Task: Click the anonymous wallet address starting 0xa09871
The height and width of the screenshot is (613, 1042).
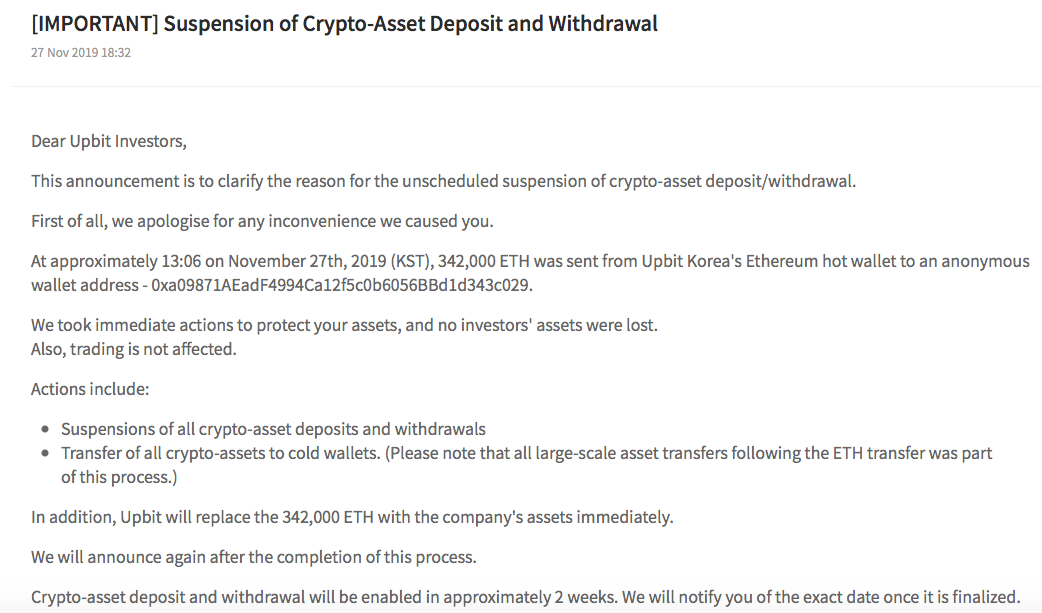Action: pos(341,285)
